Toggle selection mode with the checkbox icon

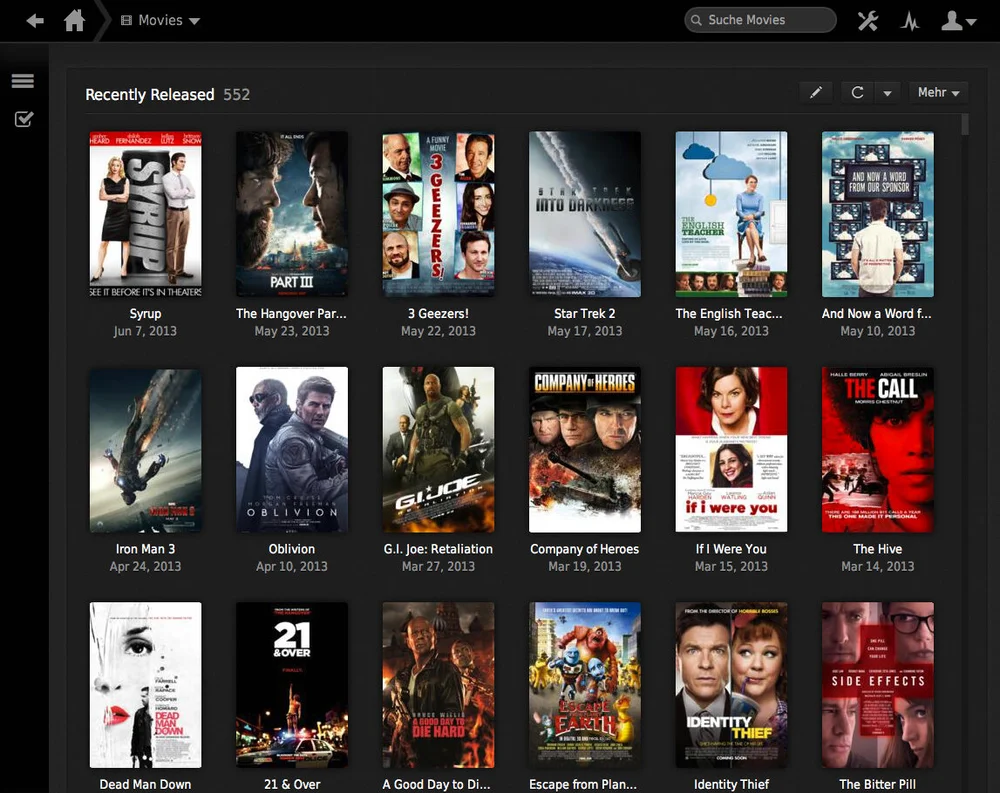pyautogui.click(x=24, y=119)
